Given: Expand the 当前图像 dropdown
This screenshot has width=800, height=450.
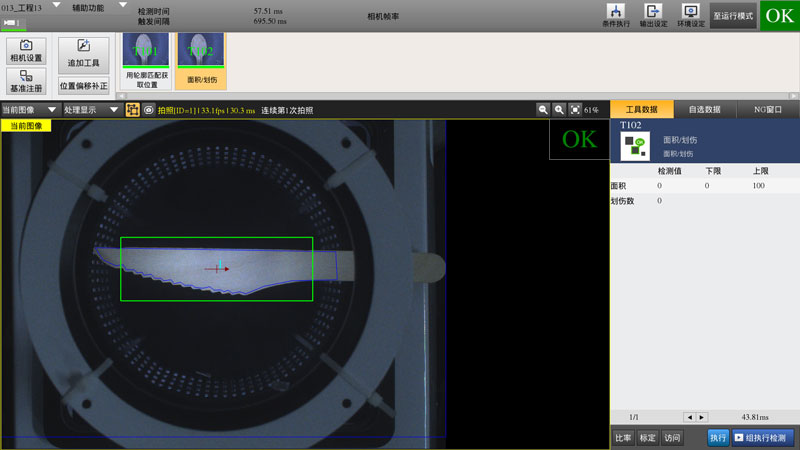Looking at the screenshot, I should click(51, 110).
